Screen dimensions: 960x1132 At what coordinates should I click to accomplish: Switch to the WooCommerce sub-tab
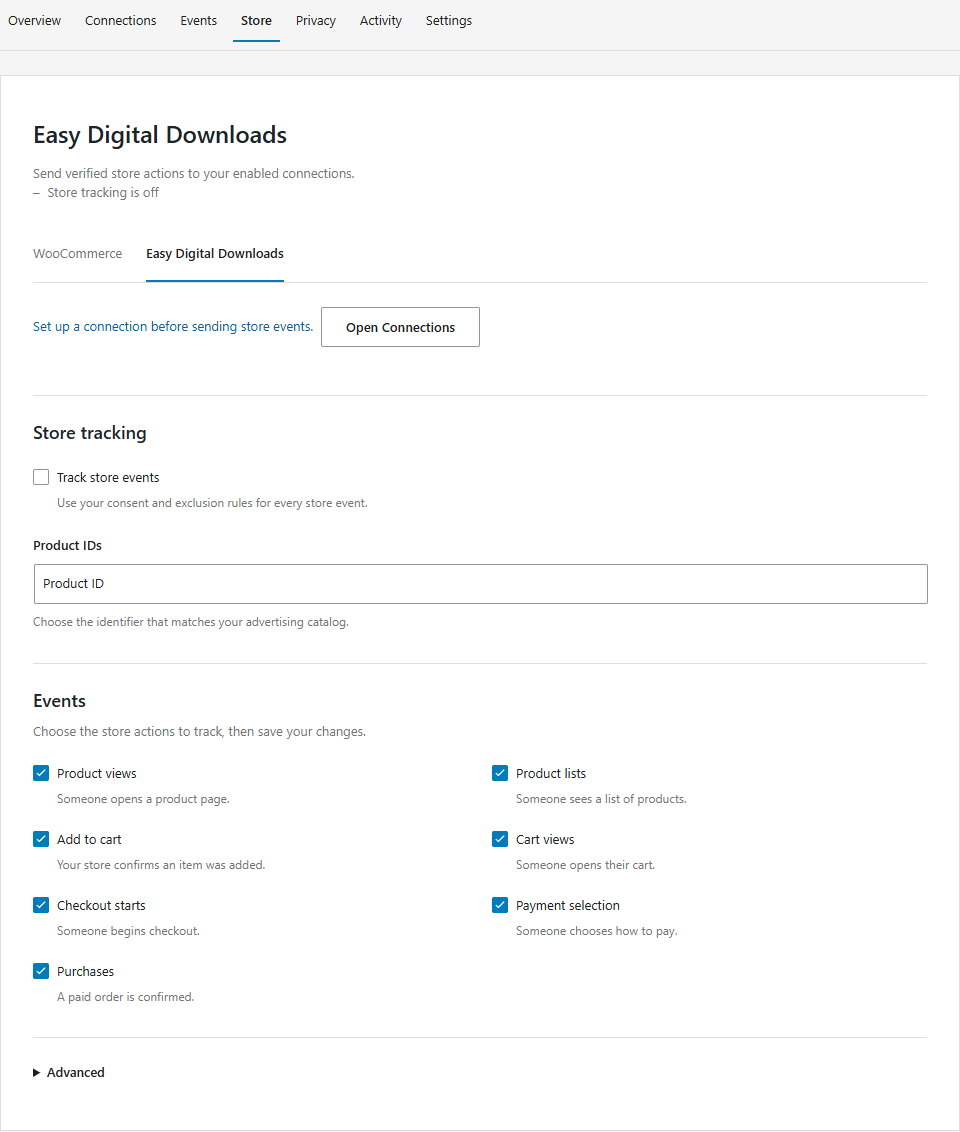[77, 253]
